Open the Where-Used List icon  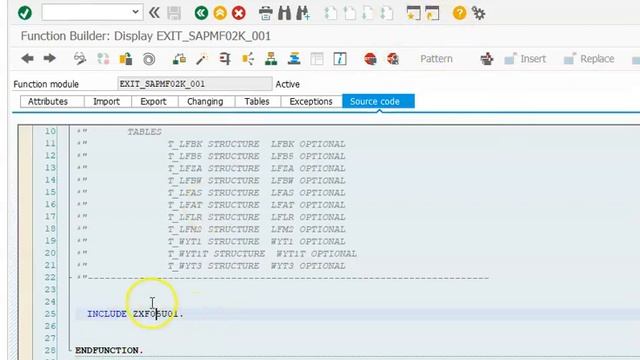248,59
